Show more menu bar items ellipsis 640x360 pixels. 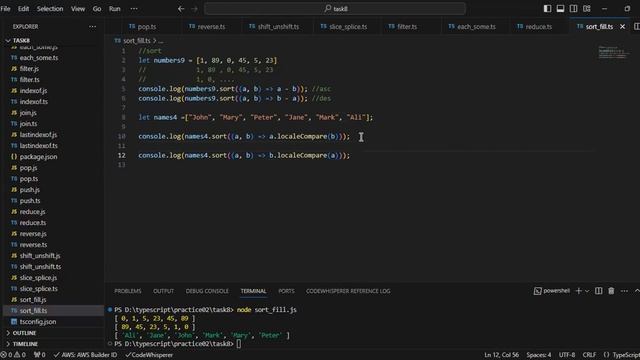(134, 9)
